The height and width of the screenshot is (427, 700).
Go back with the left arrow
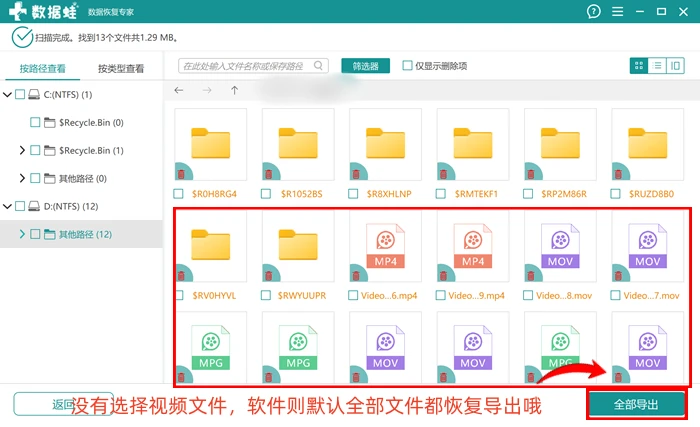pyautogui.click(x=179, y=90)
